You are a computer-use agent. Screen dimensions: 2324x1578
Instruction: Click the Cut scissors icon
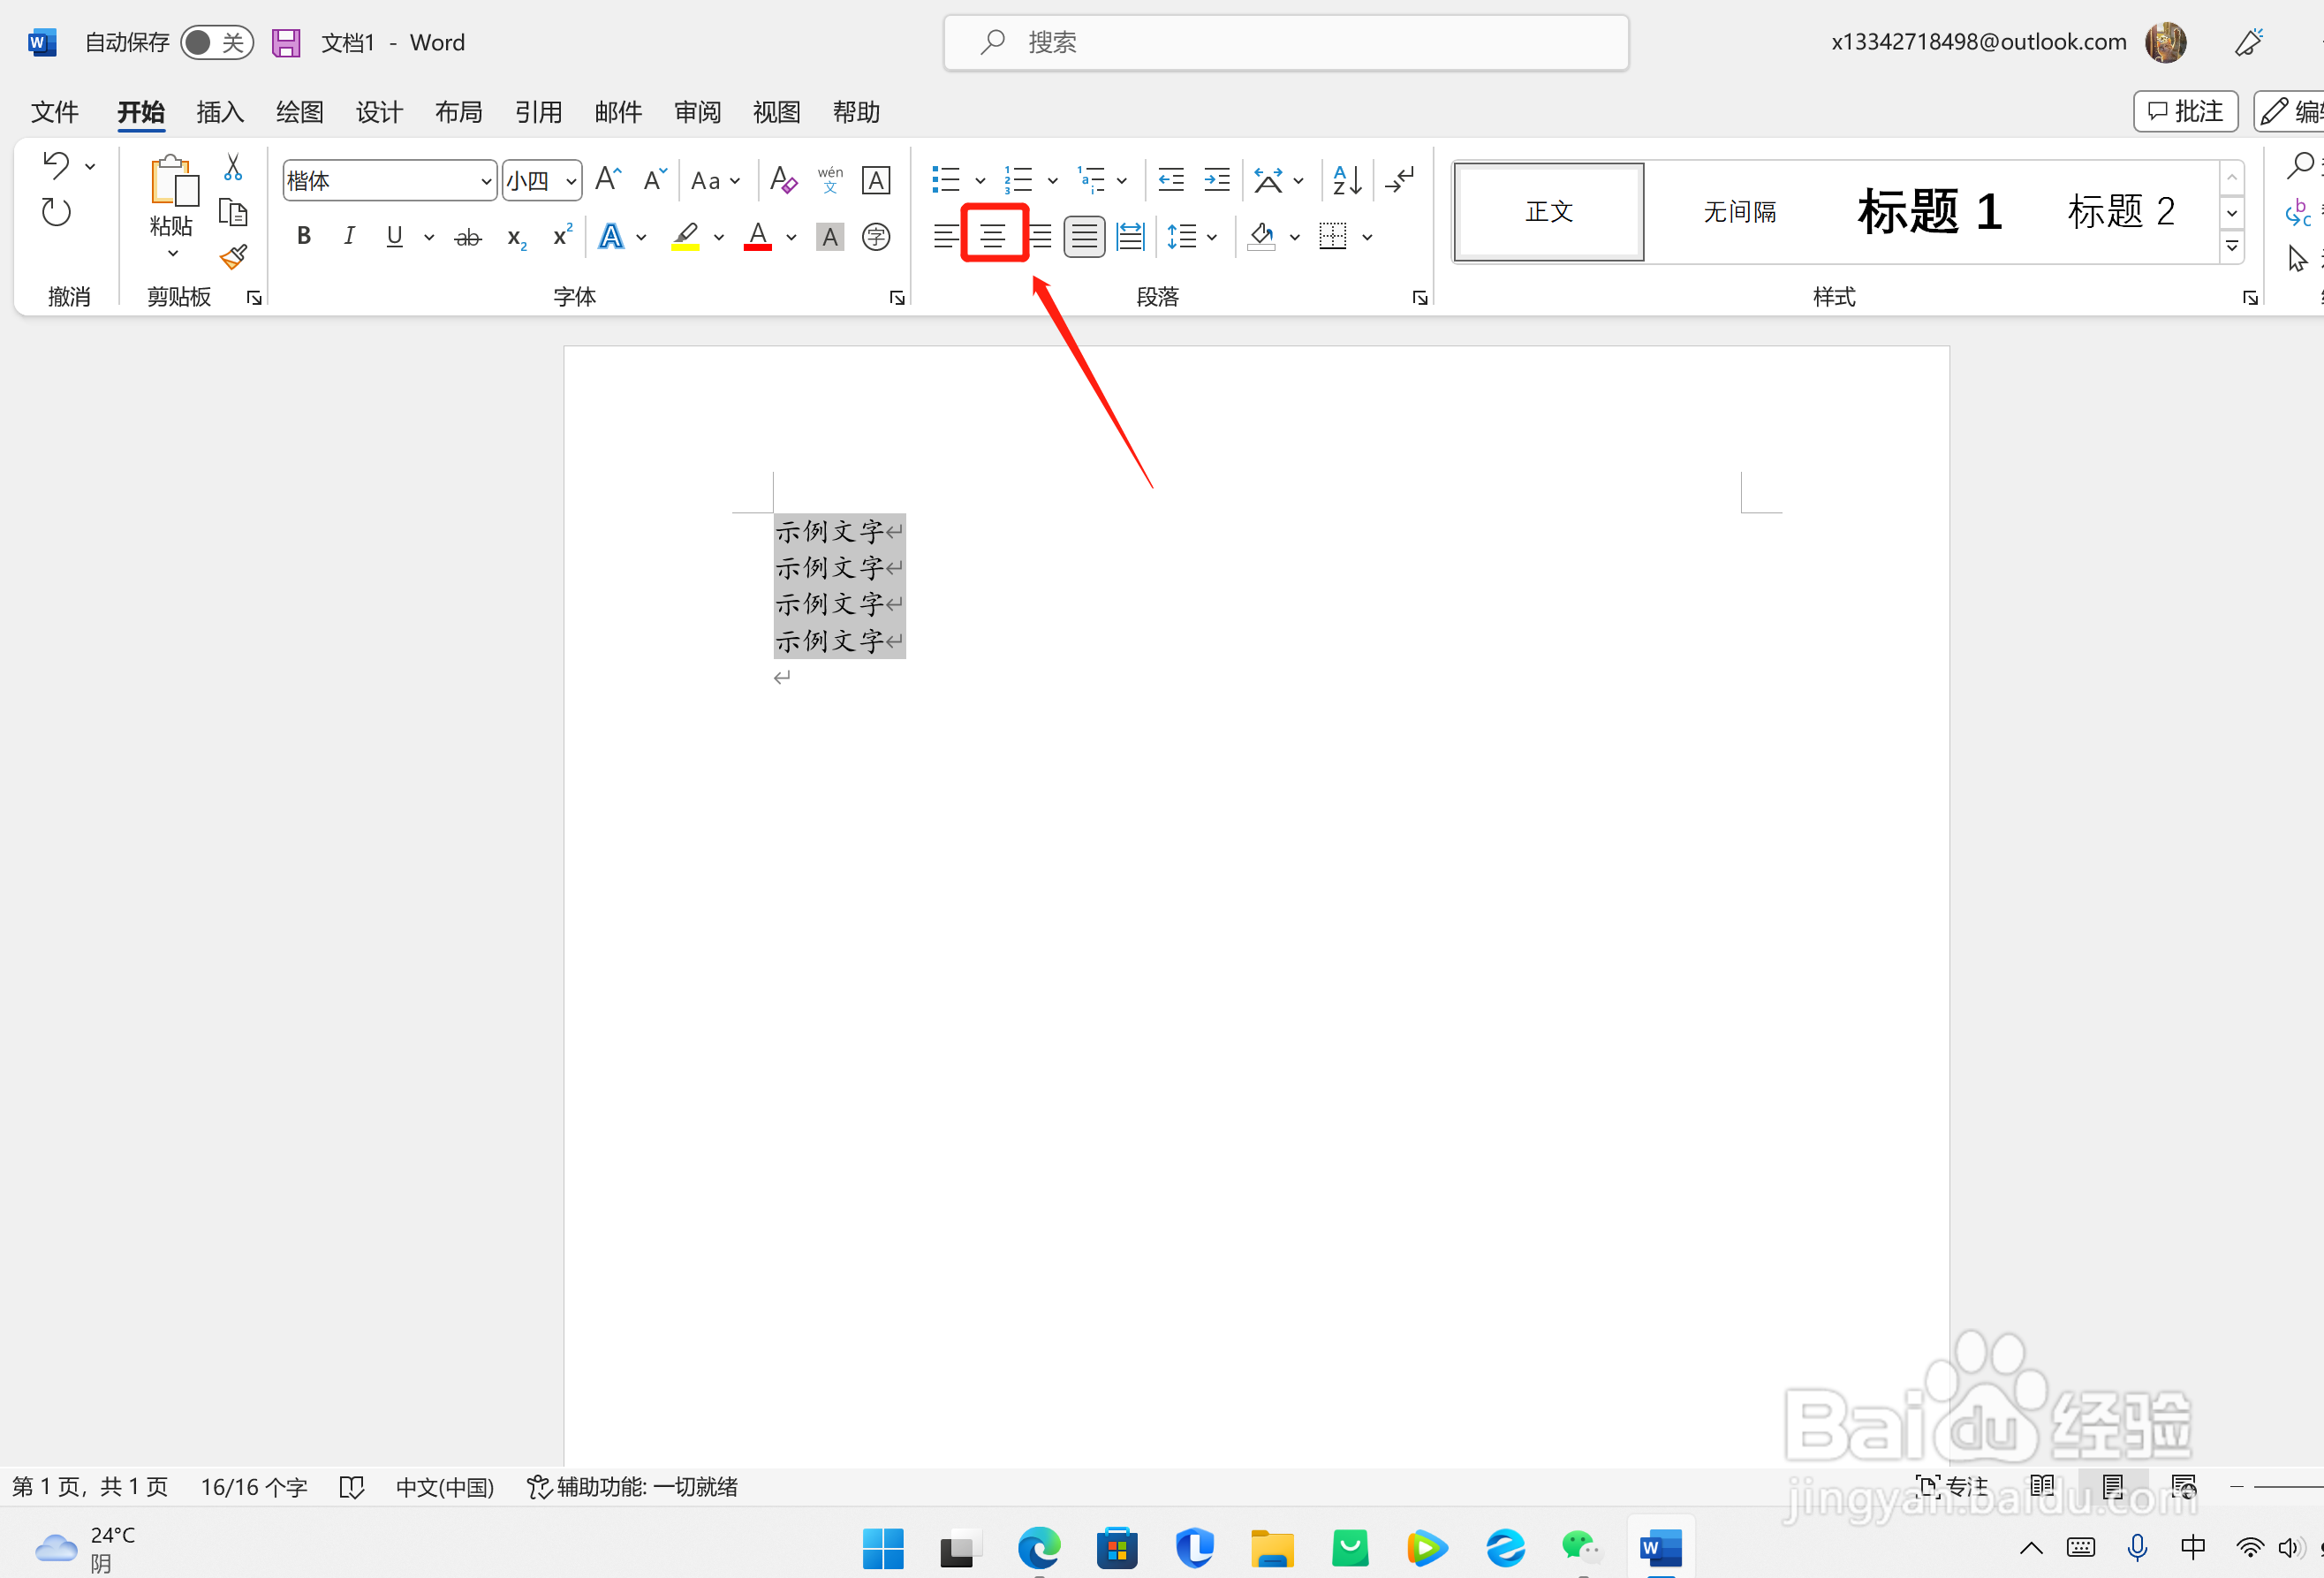point(233,166)
